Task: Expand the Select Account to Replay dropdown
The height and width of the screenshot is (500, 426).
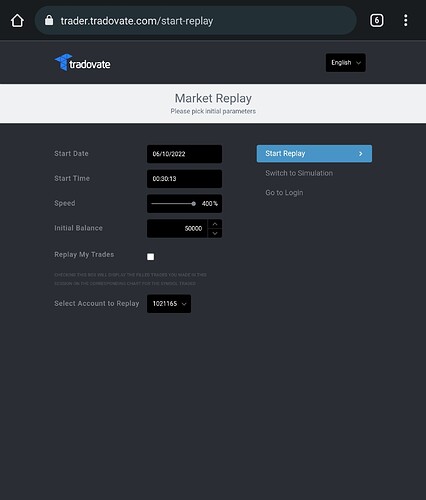Action: pyautogui.click(x=169, y=304)
